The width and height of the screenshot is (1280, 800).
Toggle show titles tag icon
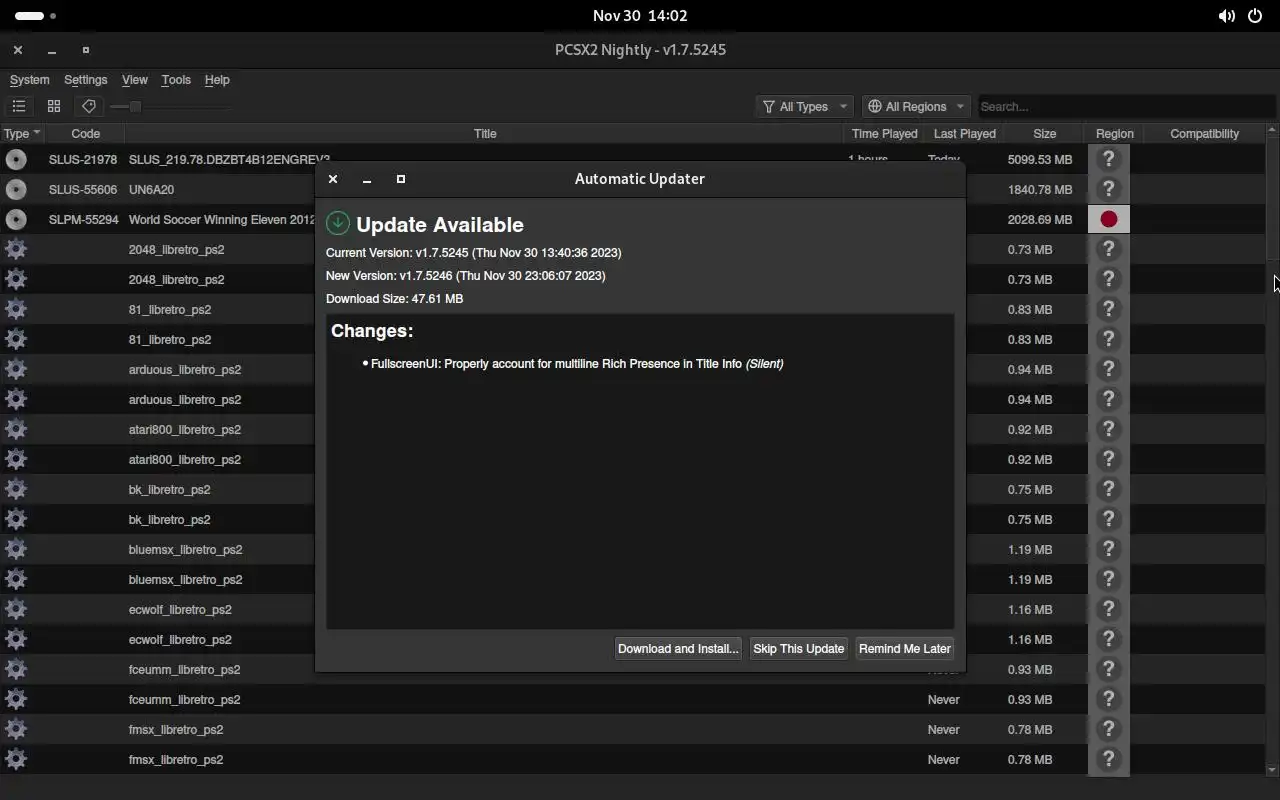point(89,106)
